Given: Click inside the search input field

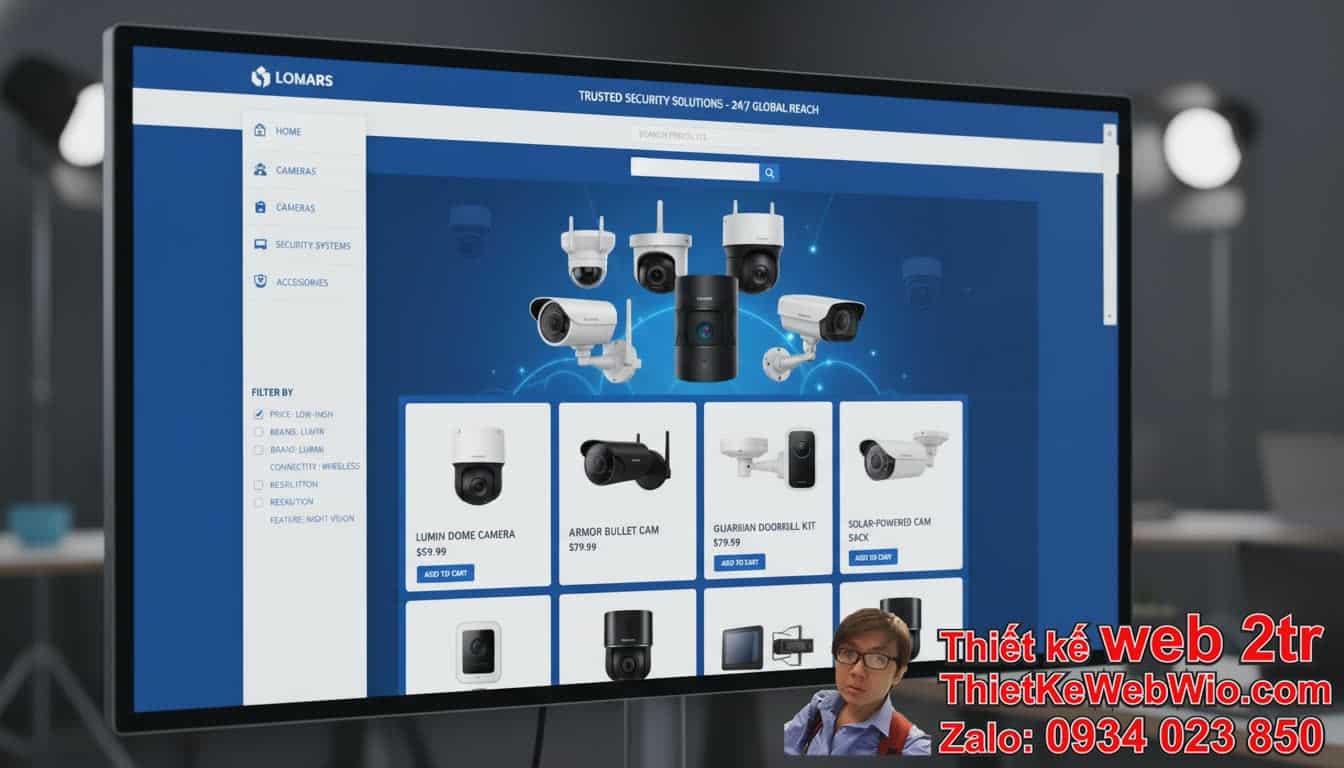Looking at the screenshot, I should coord(693,172).
